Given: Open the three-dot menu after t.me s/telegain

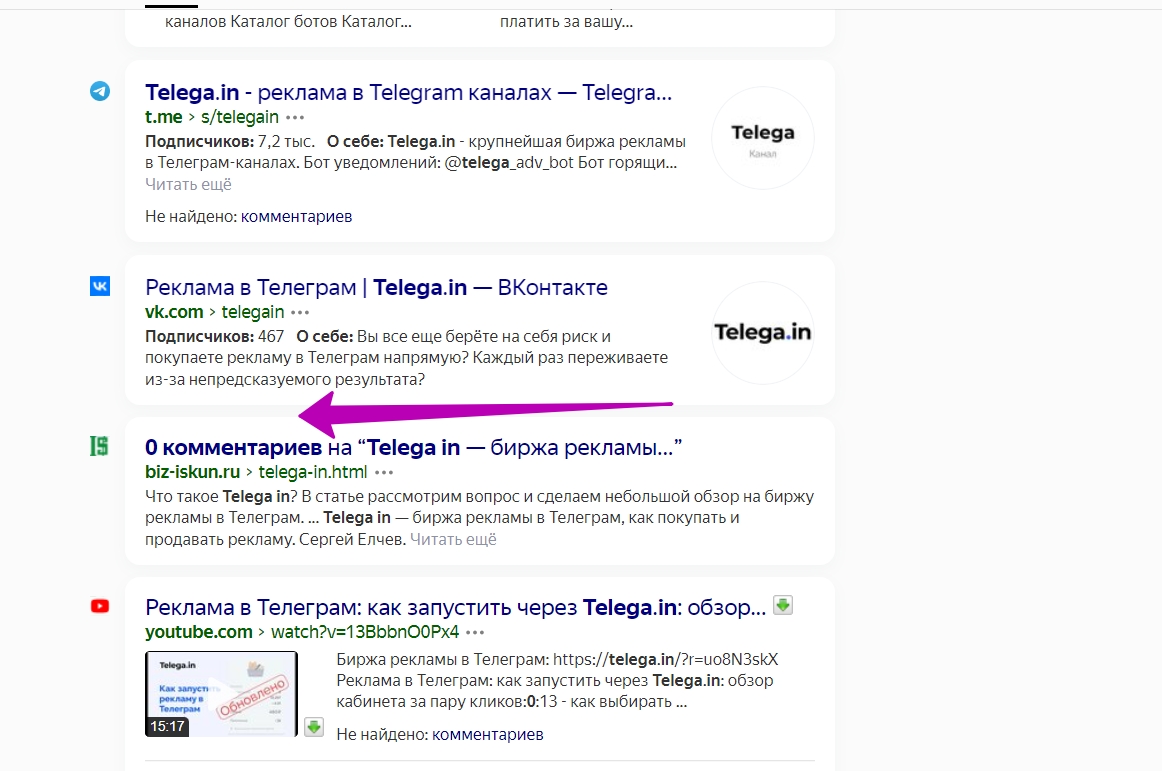Looking at the screenshot, I should click(x=295, y=117).
